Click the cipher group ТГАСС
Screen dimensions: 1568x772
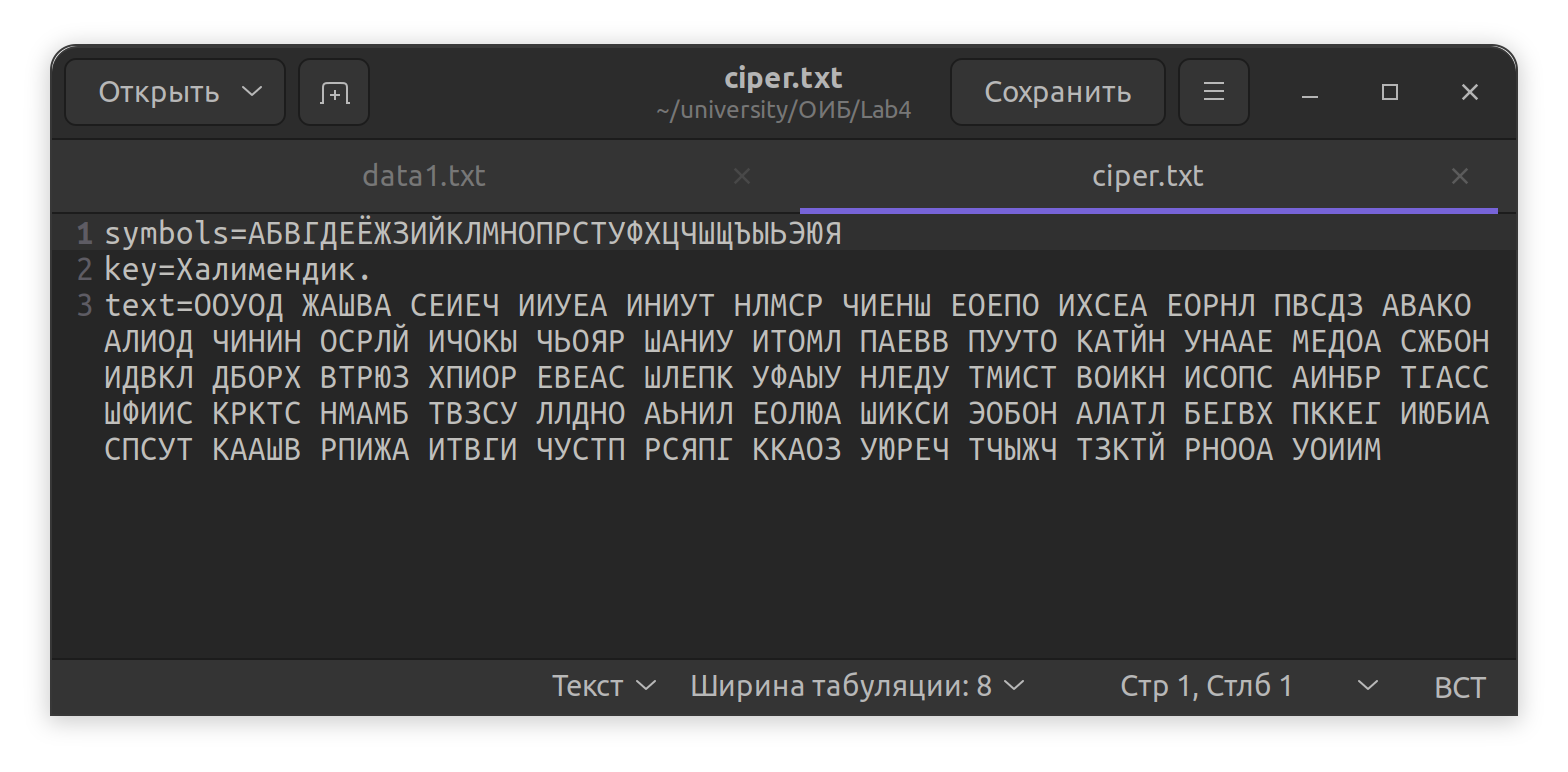[x=1445, y=378]
